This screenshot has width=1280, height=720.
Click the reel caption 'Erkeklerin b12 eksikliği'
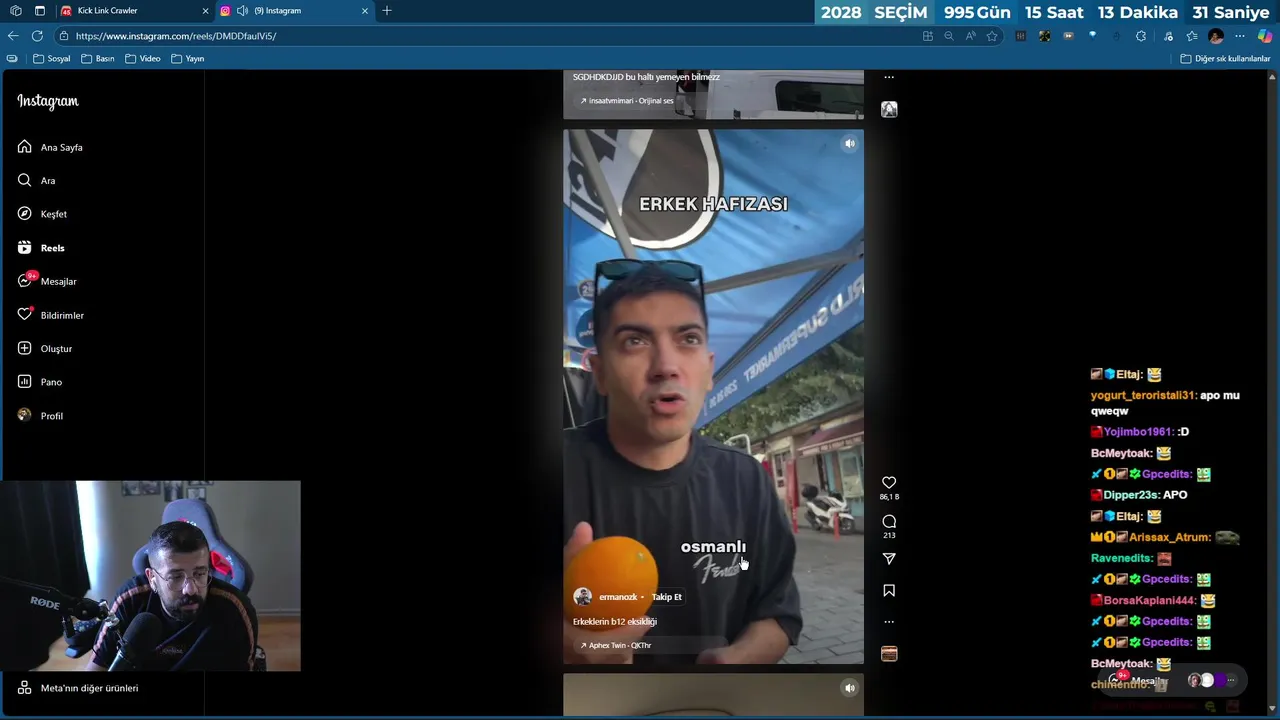615,622
